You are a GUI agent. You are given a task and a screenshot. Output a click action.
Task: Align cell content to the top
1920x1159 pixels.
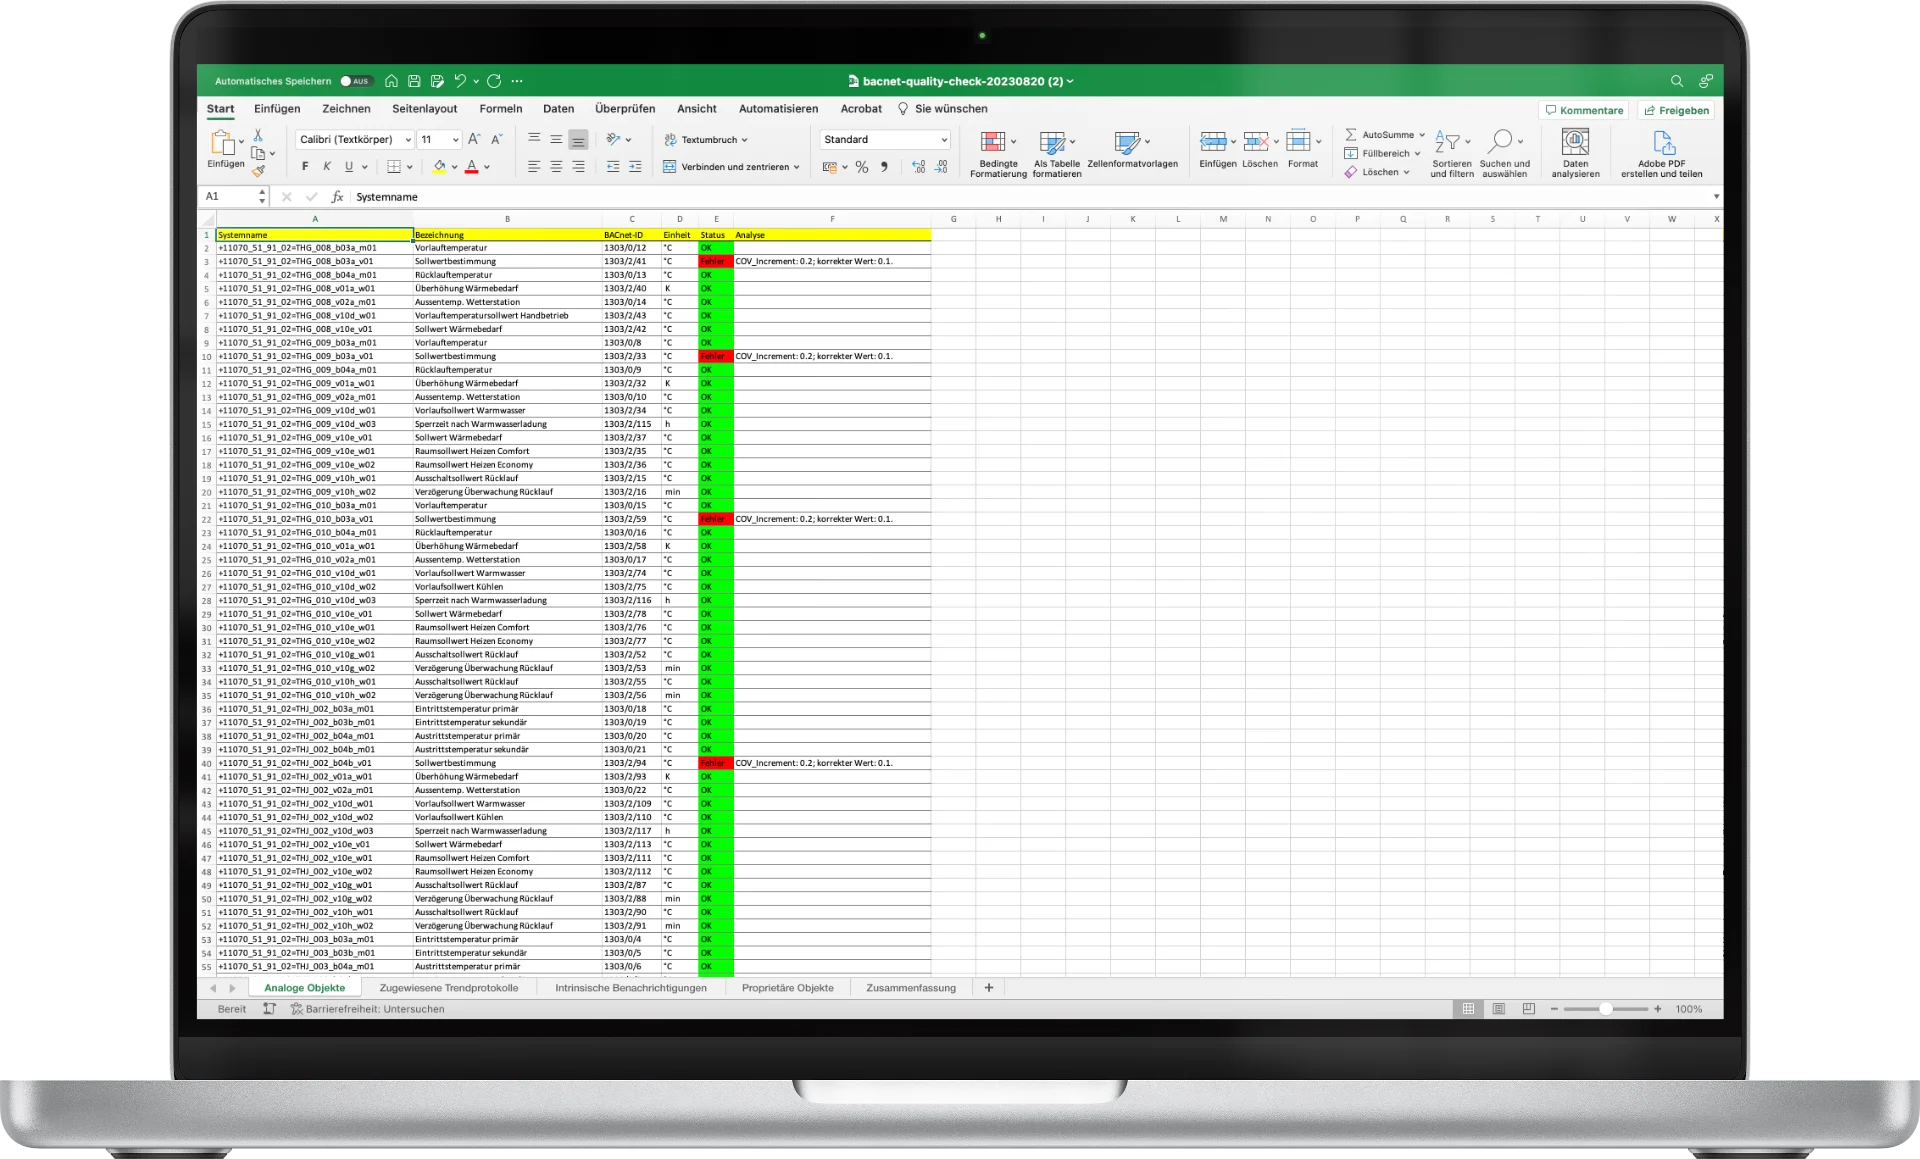pos(534,139)
